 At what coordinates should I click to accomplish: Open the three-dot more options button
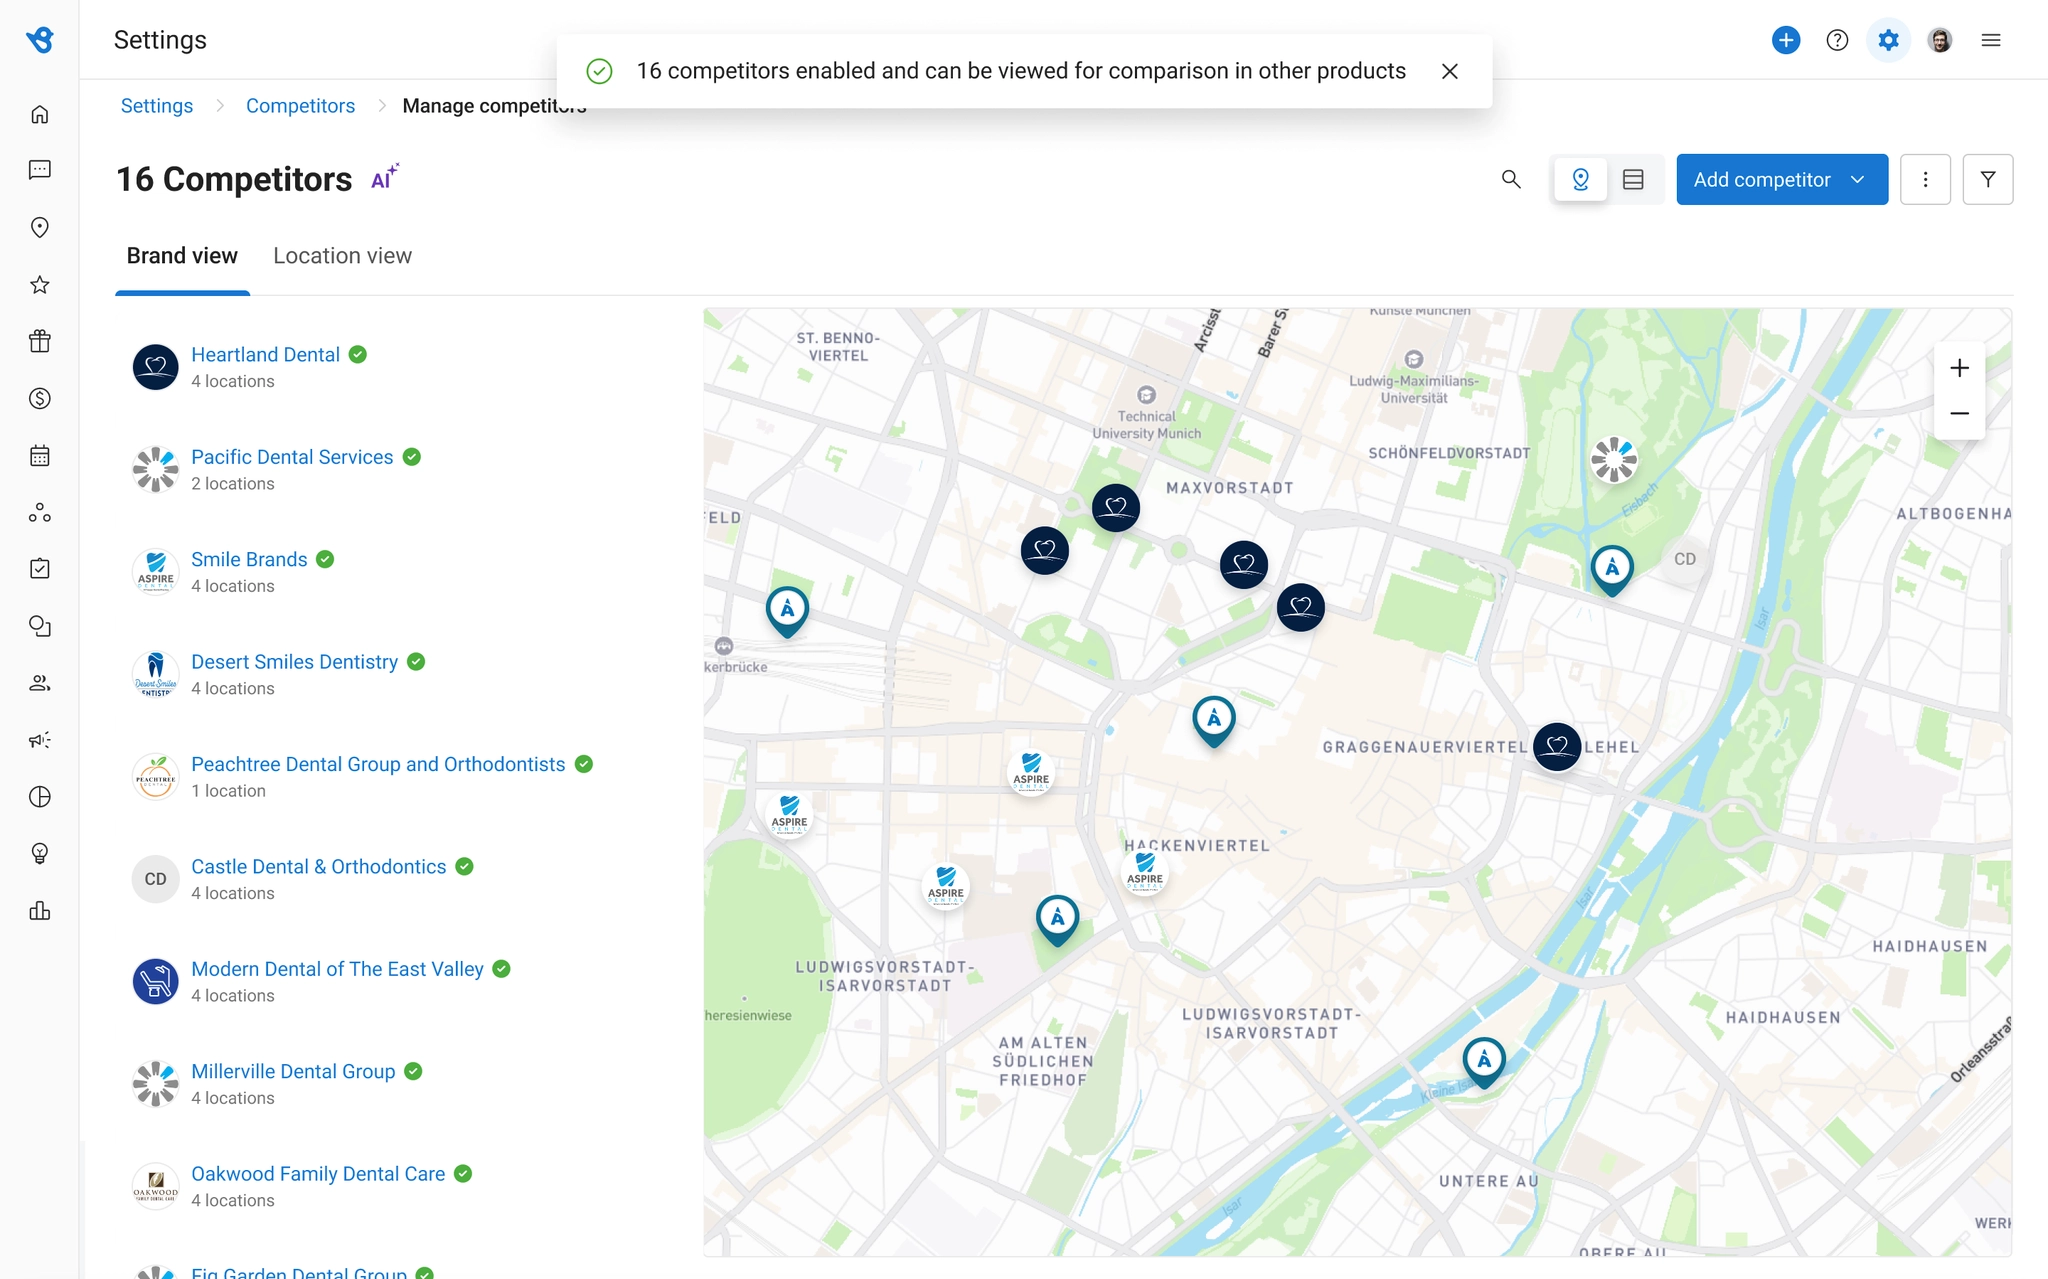(1925, 179)
